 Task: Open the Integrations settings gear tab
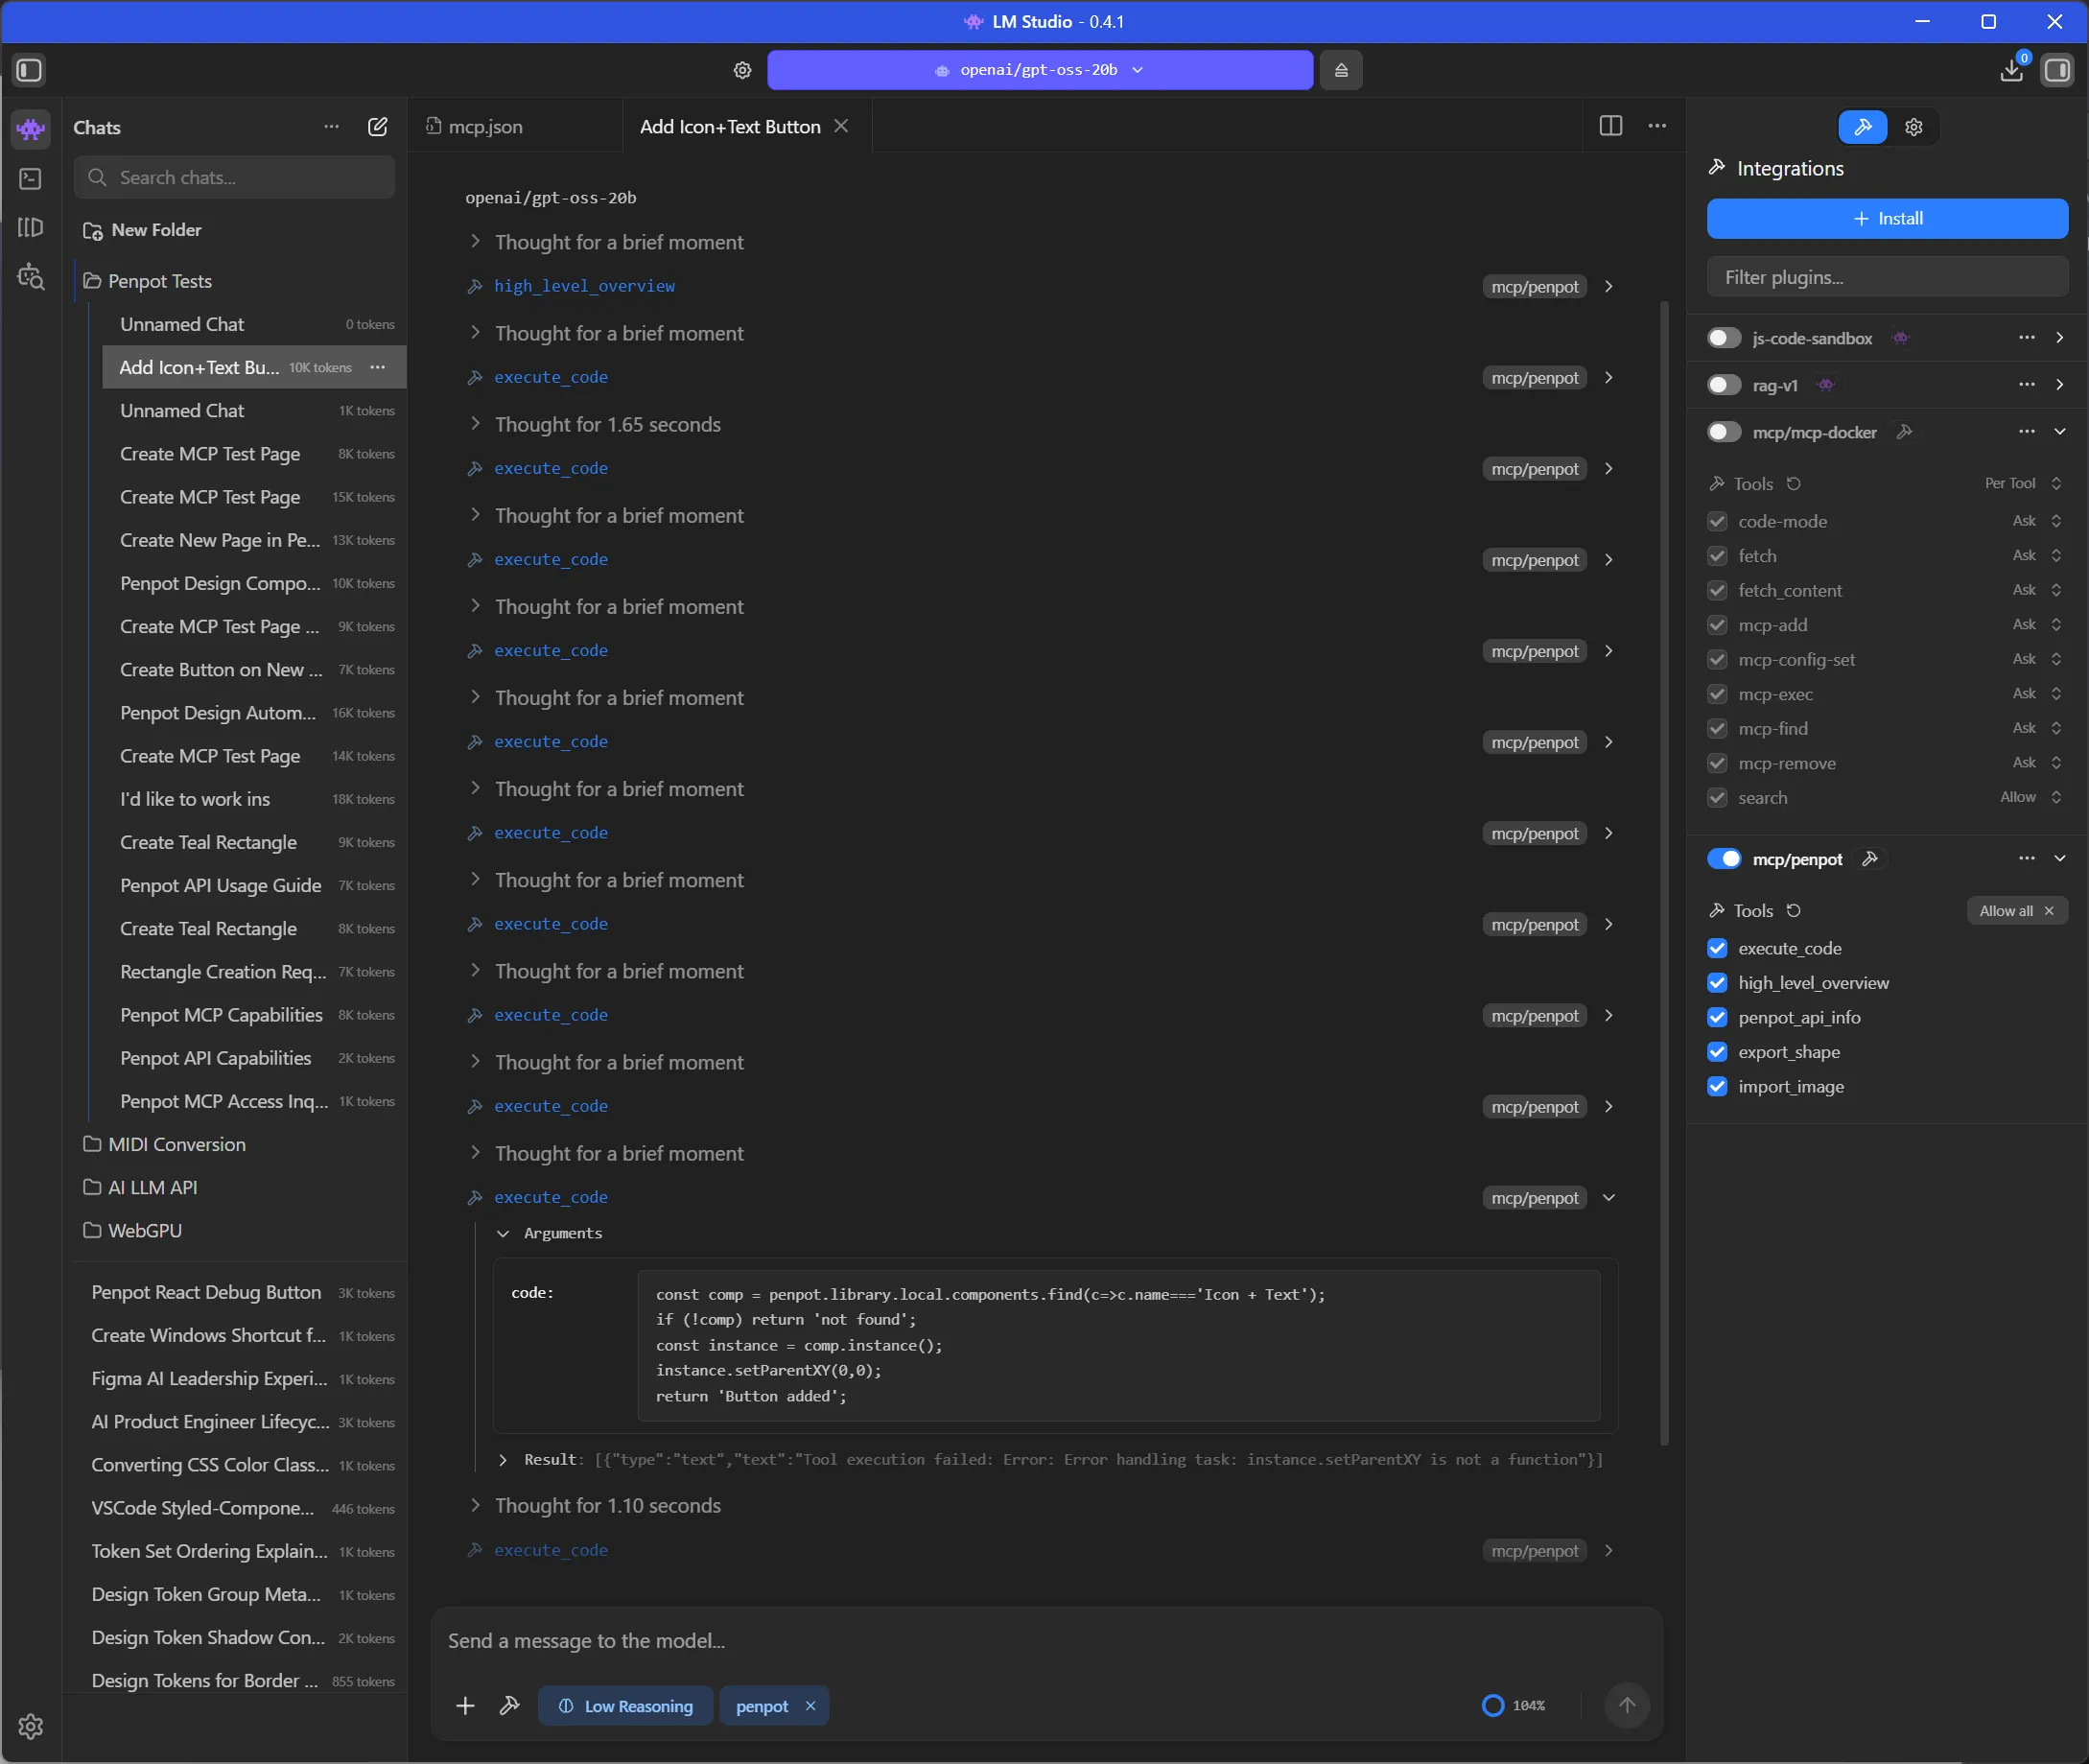click(1913, 126)
